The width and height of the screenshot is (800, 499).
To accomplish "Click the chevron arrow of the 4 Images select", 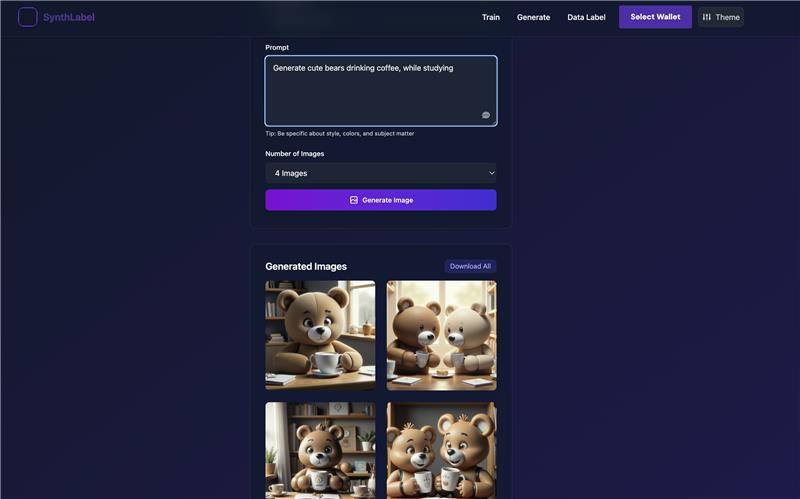I will pyautogui.click(x=491, y=173).
